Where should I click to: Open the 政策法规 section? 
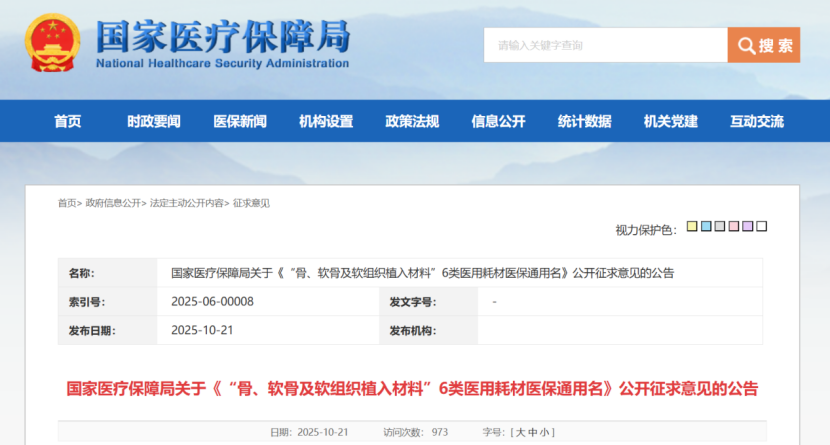coord(412,121)
